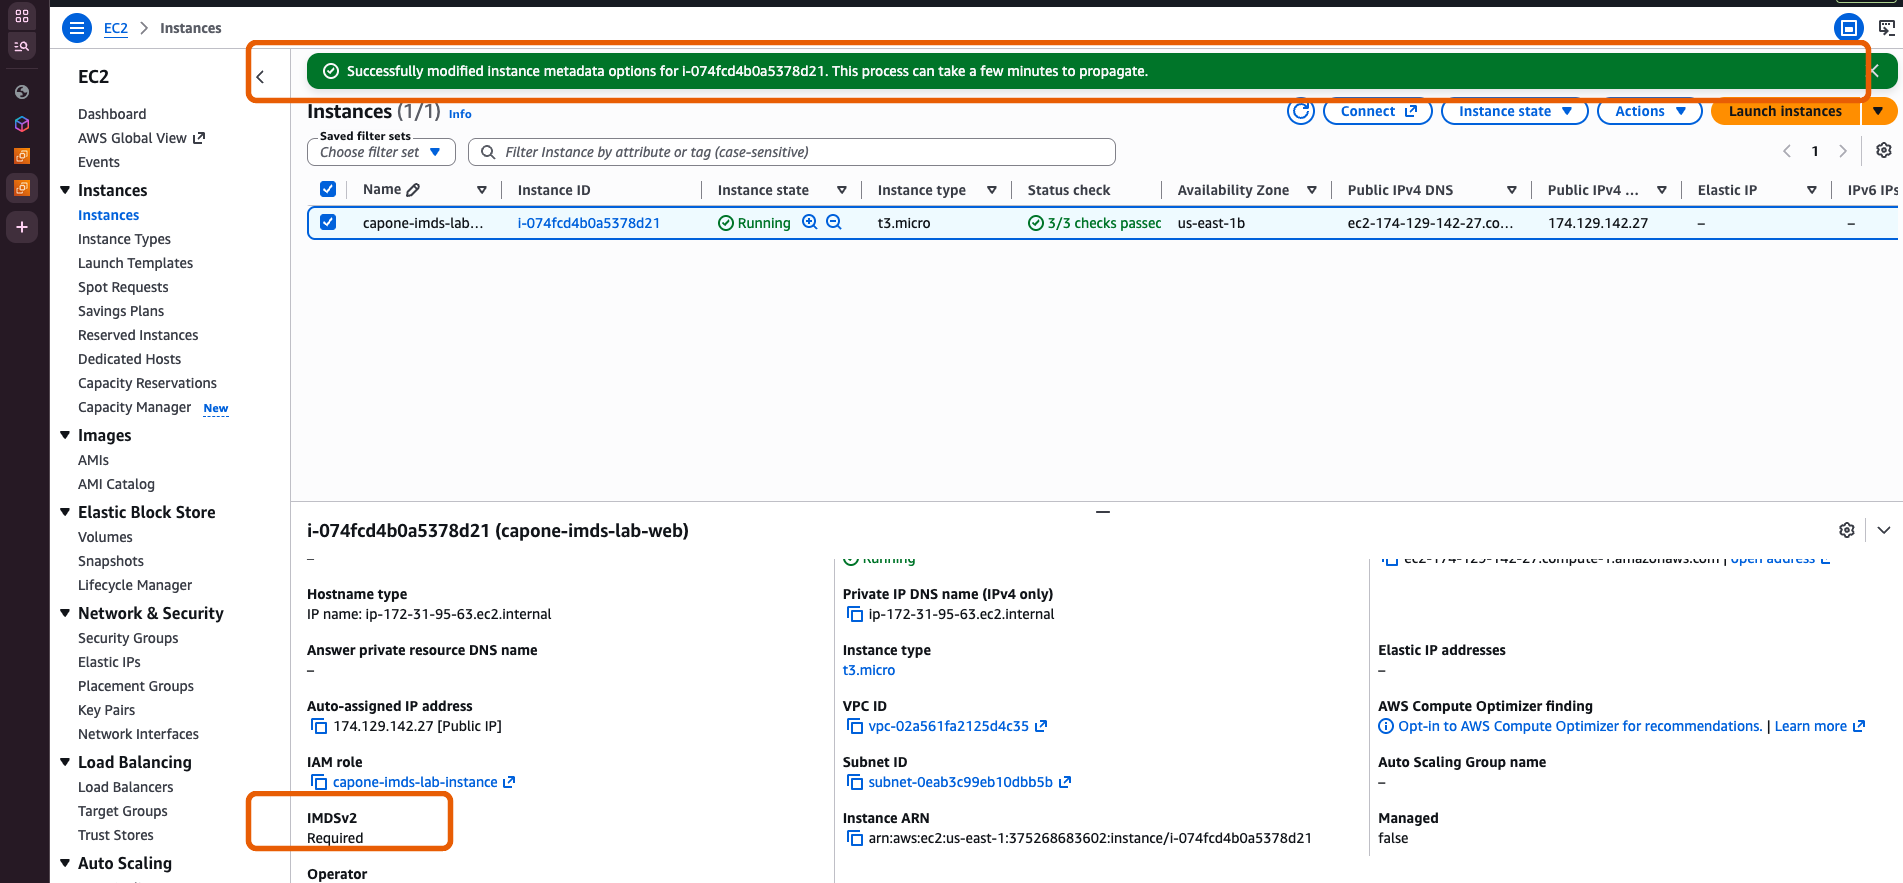Open instance ID link i-074fcd4b0a5378d21
Screen dimensions: 1903x883
click(x=588, y=223)
